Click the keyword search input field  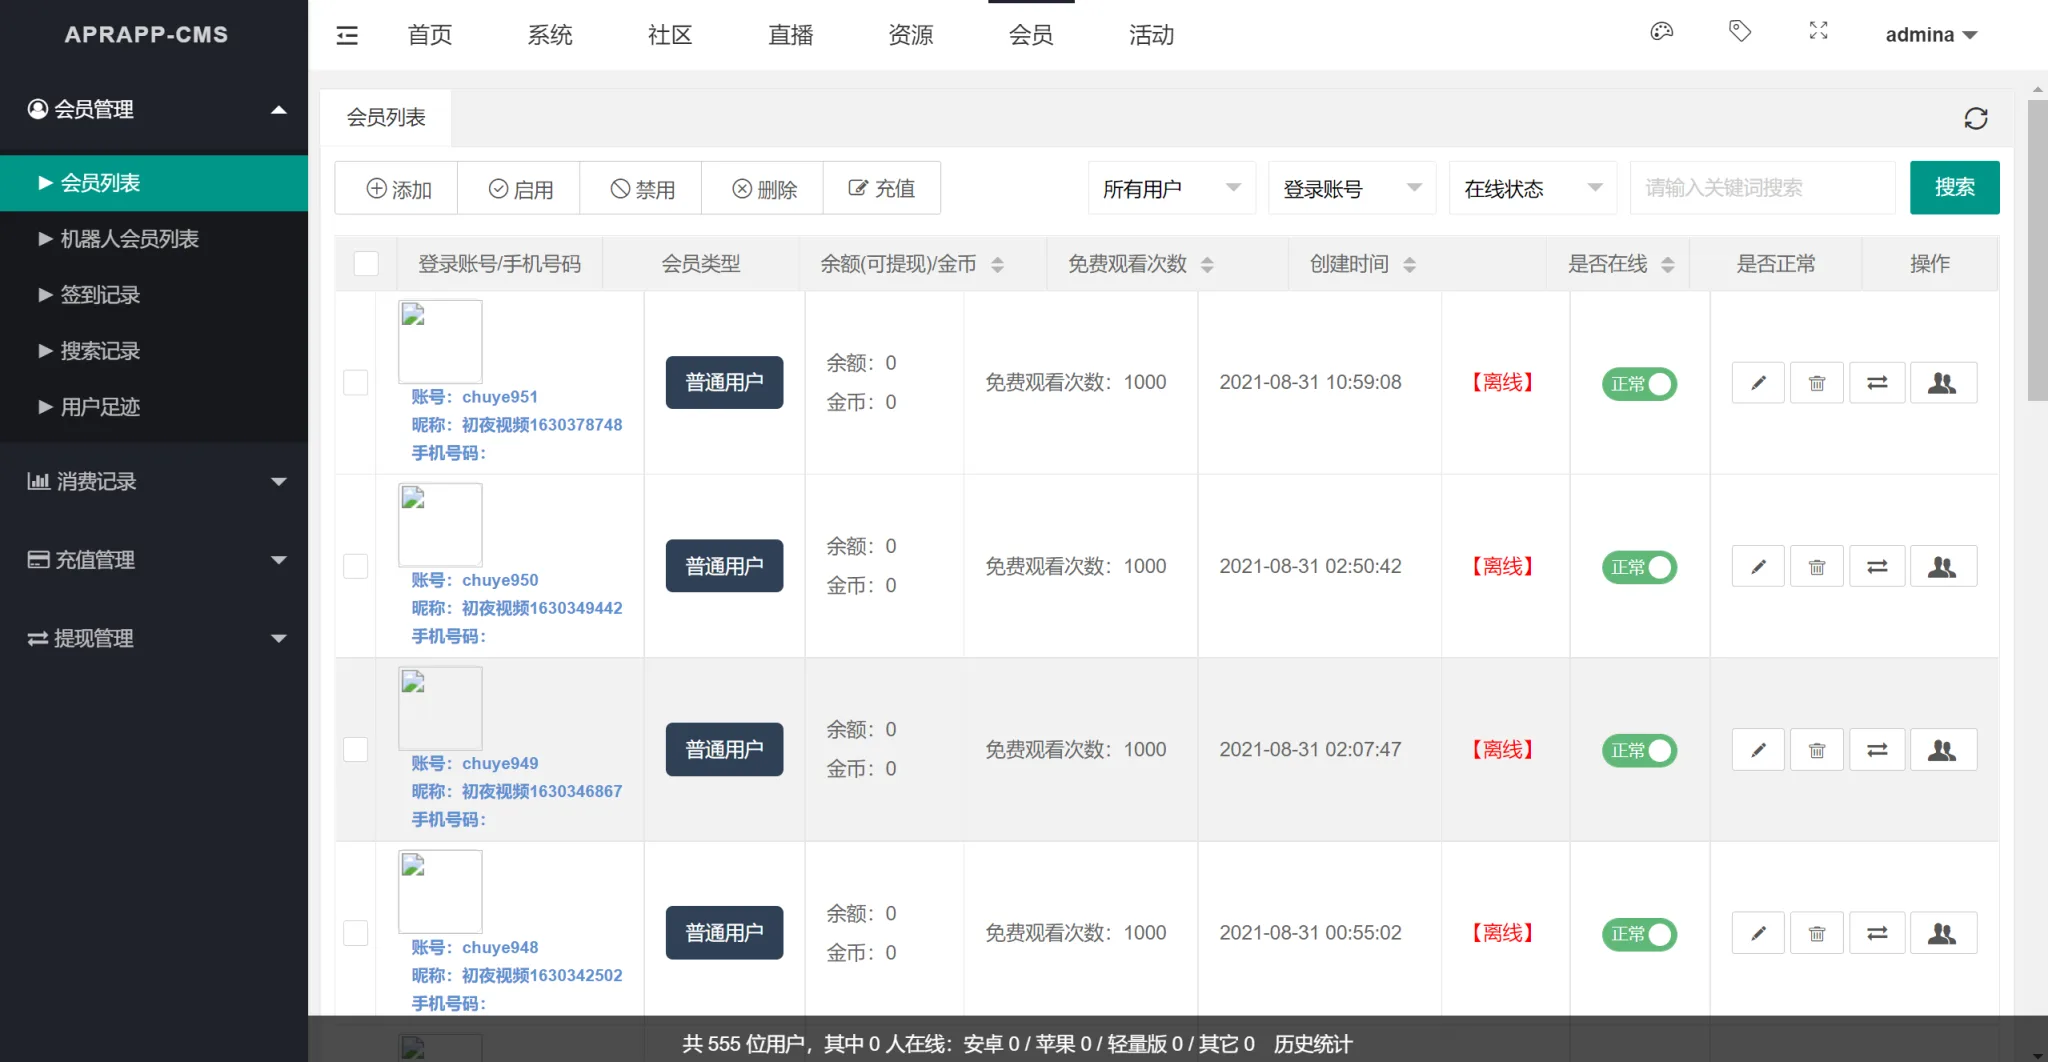(x=1762, y=188)
